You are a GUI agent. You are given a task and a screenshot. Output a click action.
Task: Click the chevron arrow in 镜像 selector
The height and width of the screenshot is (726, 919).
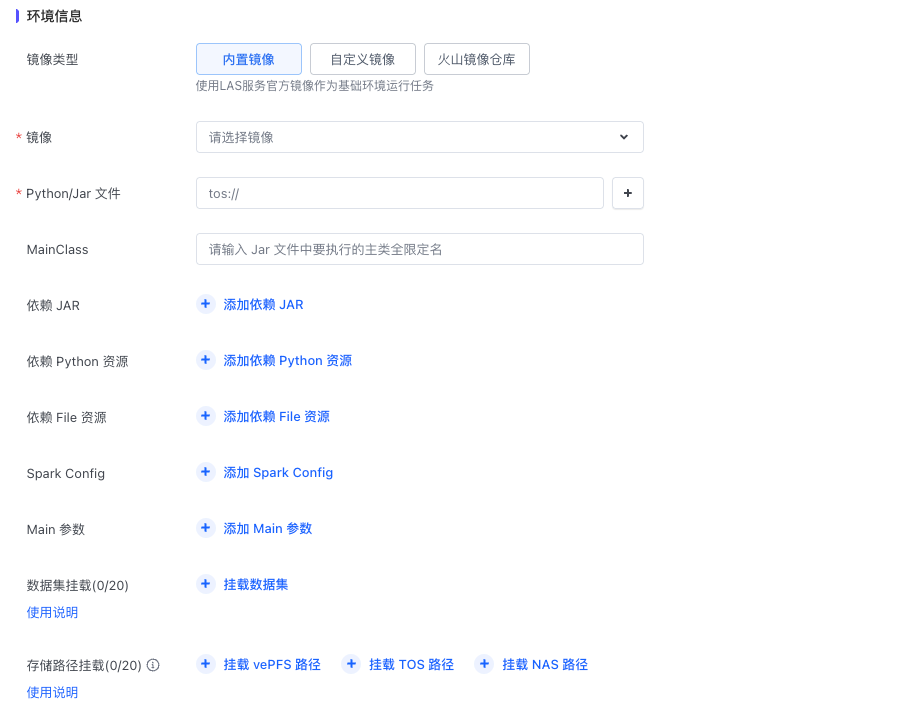(x=624, y=137)
